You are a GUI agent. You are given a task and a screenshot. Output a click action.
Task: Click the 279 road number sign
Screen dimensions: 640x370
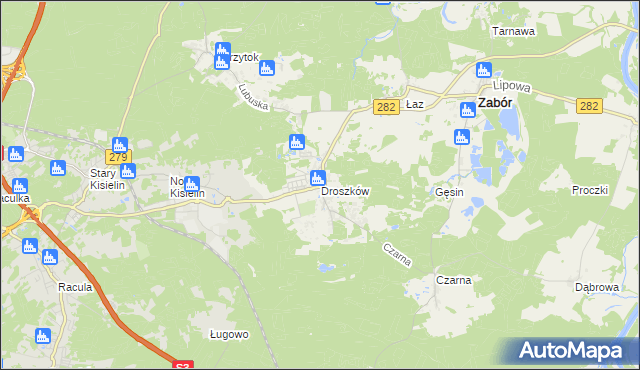118,157
